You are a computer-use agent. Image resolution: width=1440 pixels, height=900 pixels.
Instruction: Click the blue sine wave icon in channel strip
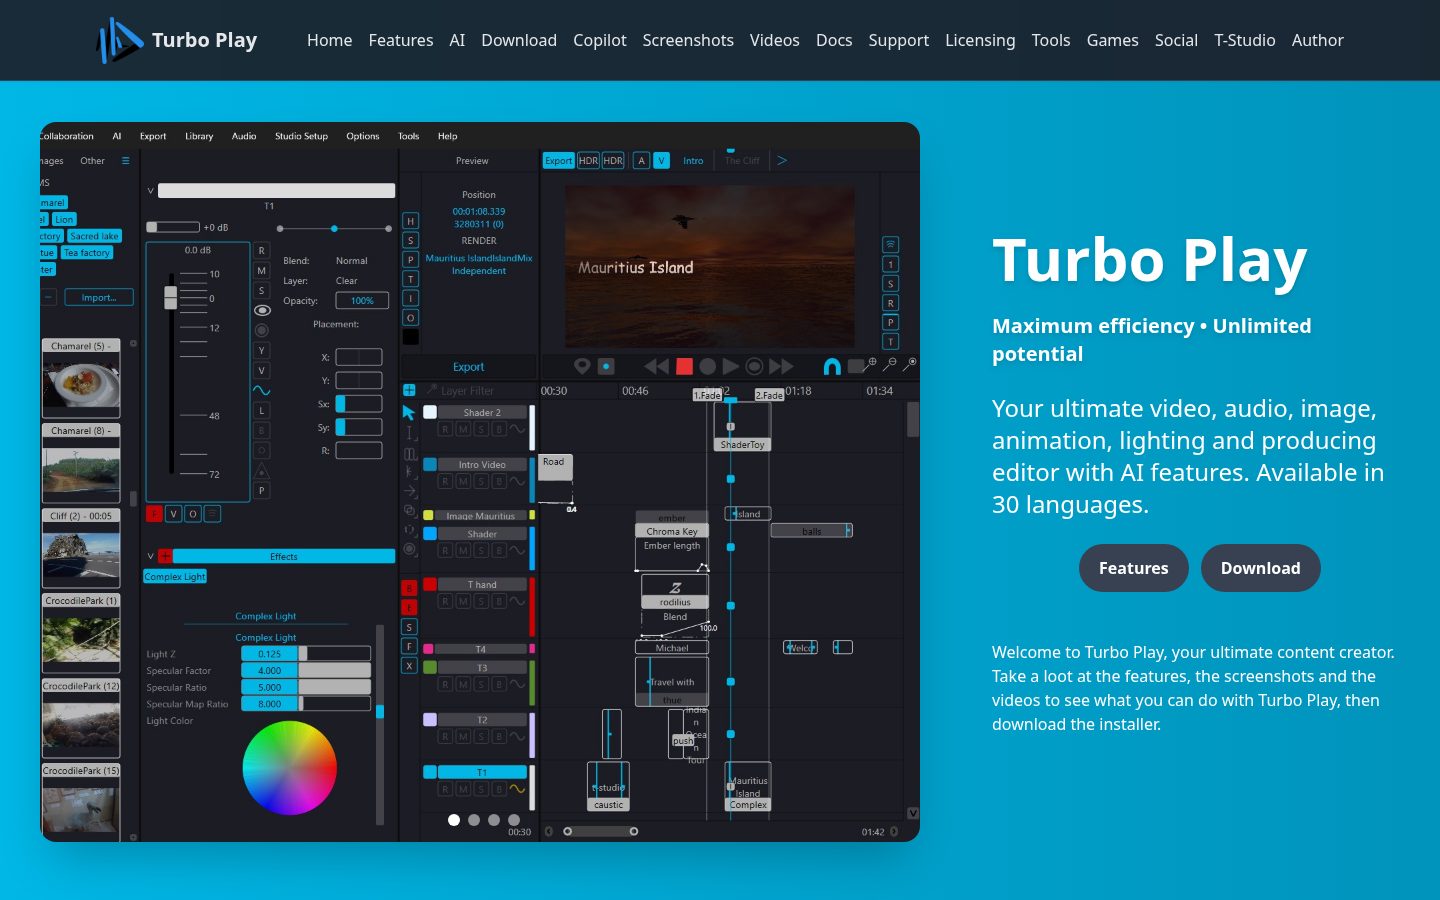click(261, 390)
